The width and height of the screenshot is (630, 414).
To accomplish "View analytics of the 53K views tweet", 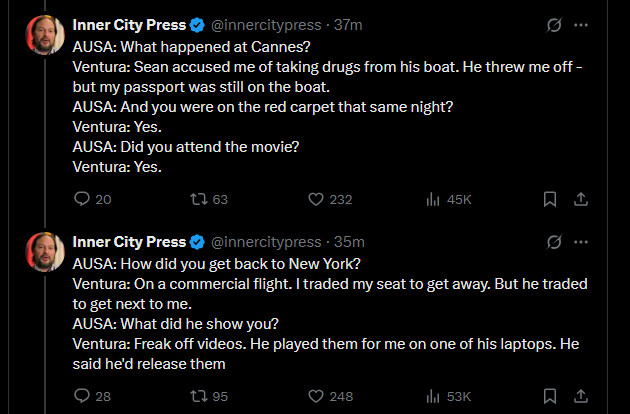I will click(x=433, y=396).
